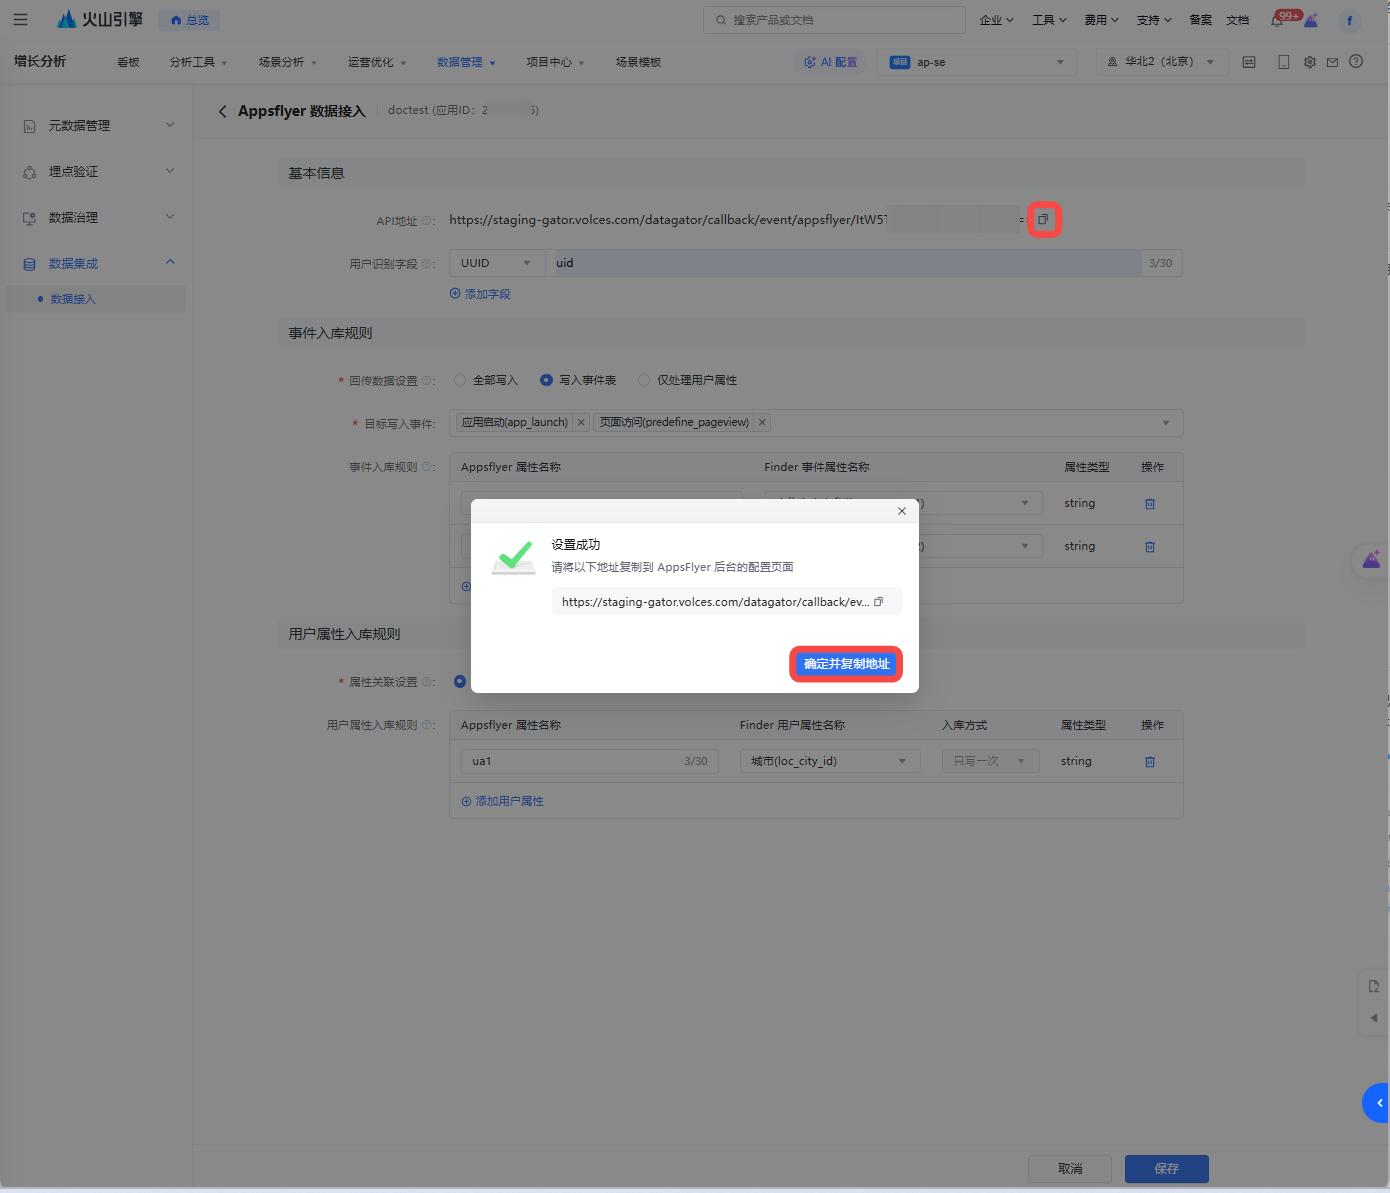Expand the 埋点验证 sidebar group

point(99,171)
